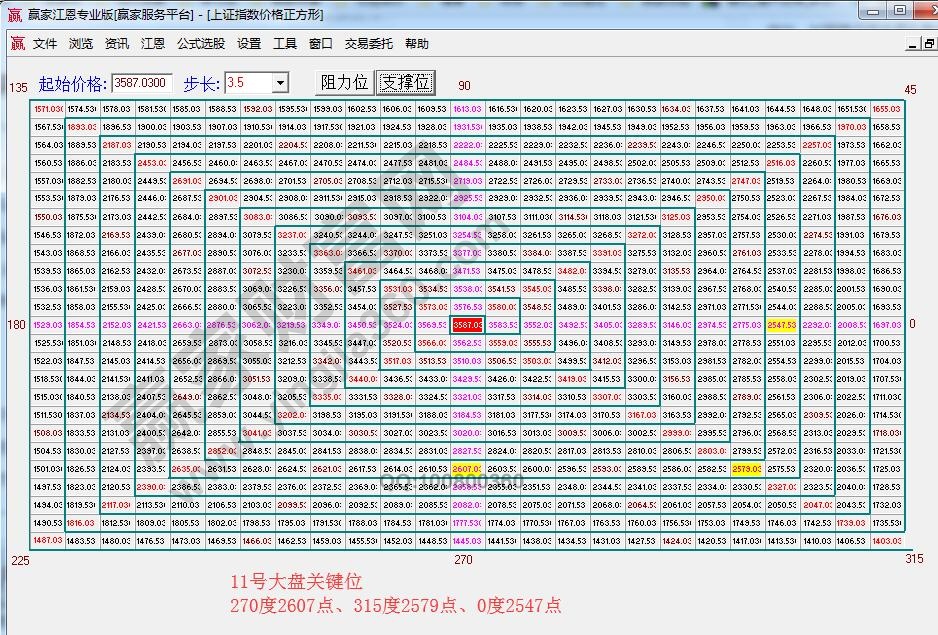Minimize the 上证指数价格正方形 child window
The height and width of the screenshot is (635, 938).
click(913, 43)
